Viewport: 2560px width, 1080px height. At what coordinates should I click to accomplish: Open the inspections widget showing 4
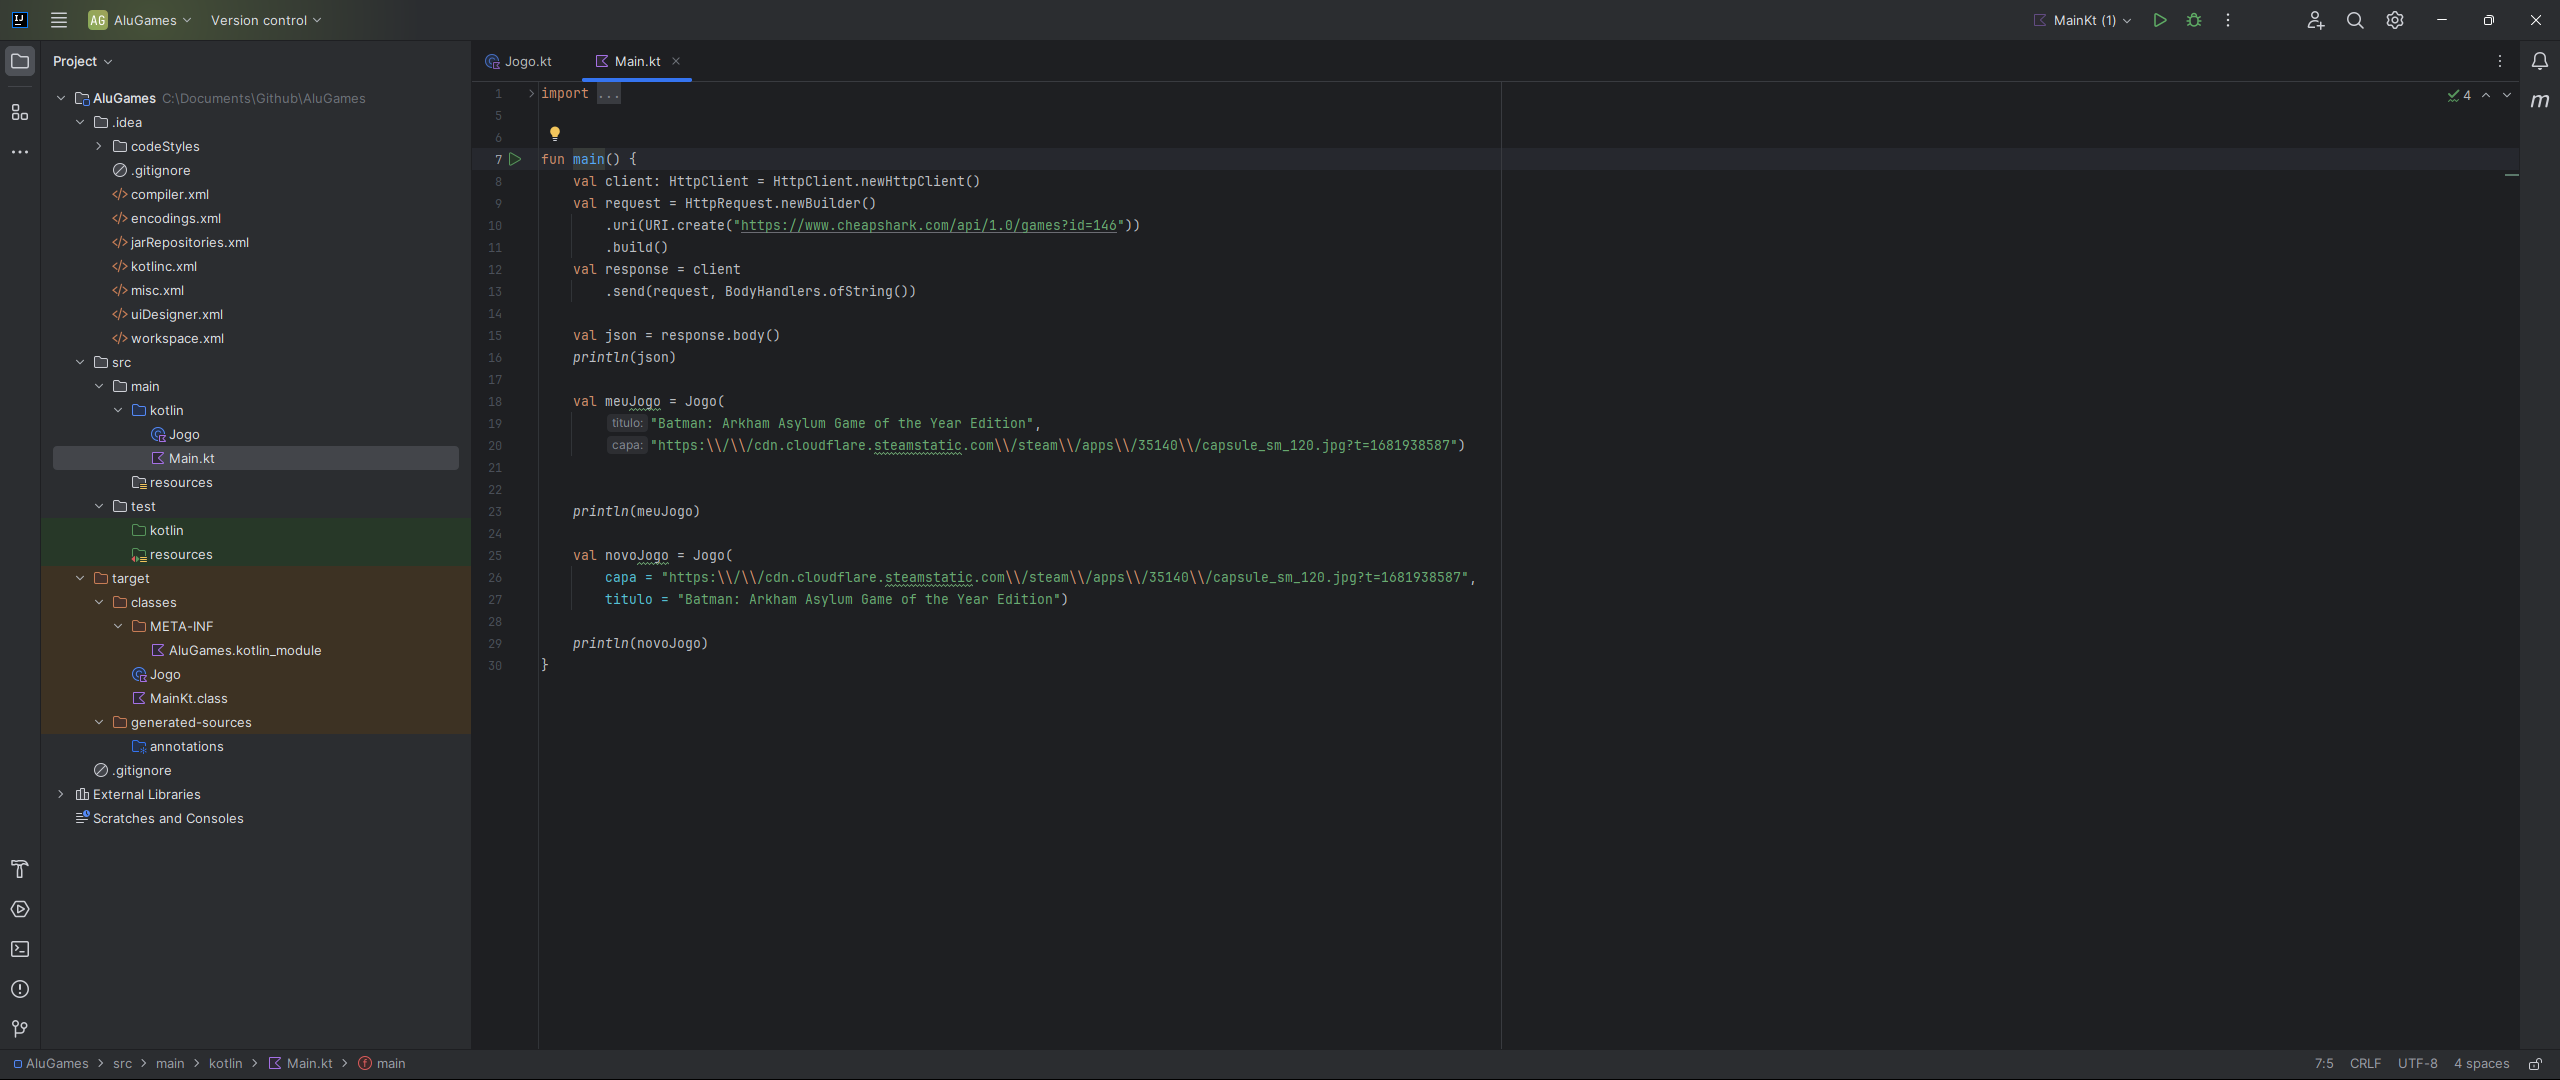[2459, 95]
